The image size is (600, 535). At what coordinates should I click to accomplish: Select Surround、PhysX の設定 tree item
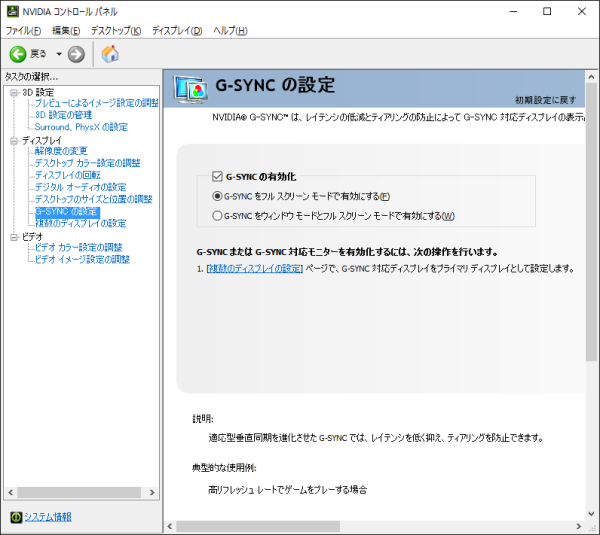point(81,127)
